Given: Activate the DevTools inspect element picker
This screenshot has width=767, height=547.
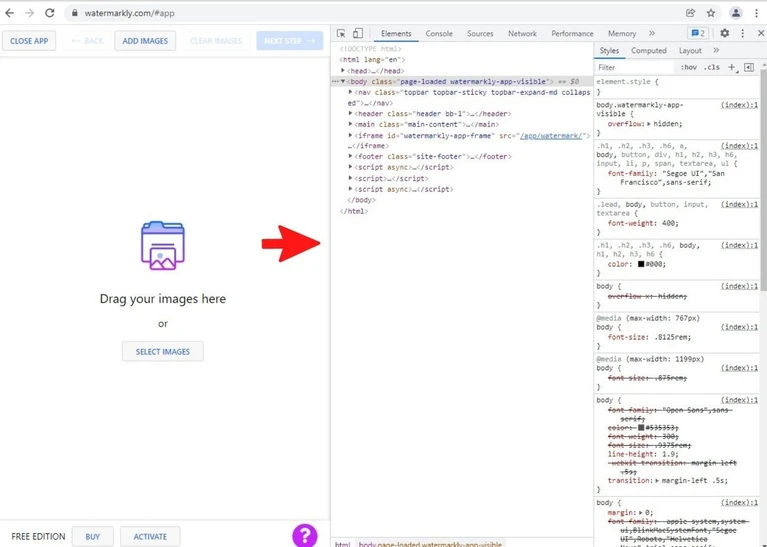Looking at the screenshot, I should coord(341,33).
